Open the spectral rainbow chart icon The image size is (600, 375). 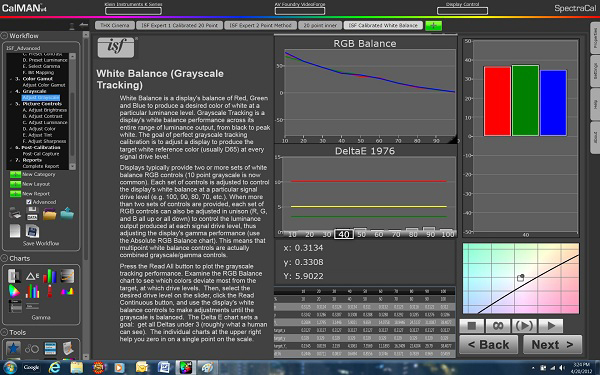67,292
